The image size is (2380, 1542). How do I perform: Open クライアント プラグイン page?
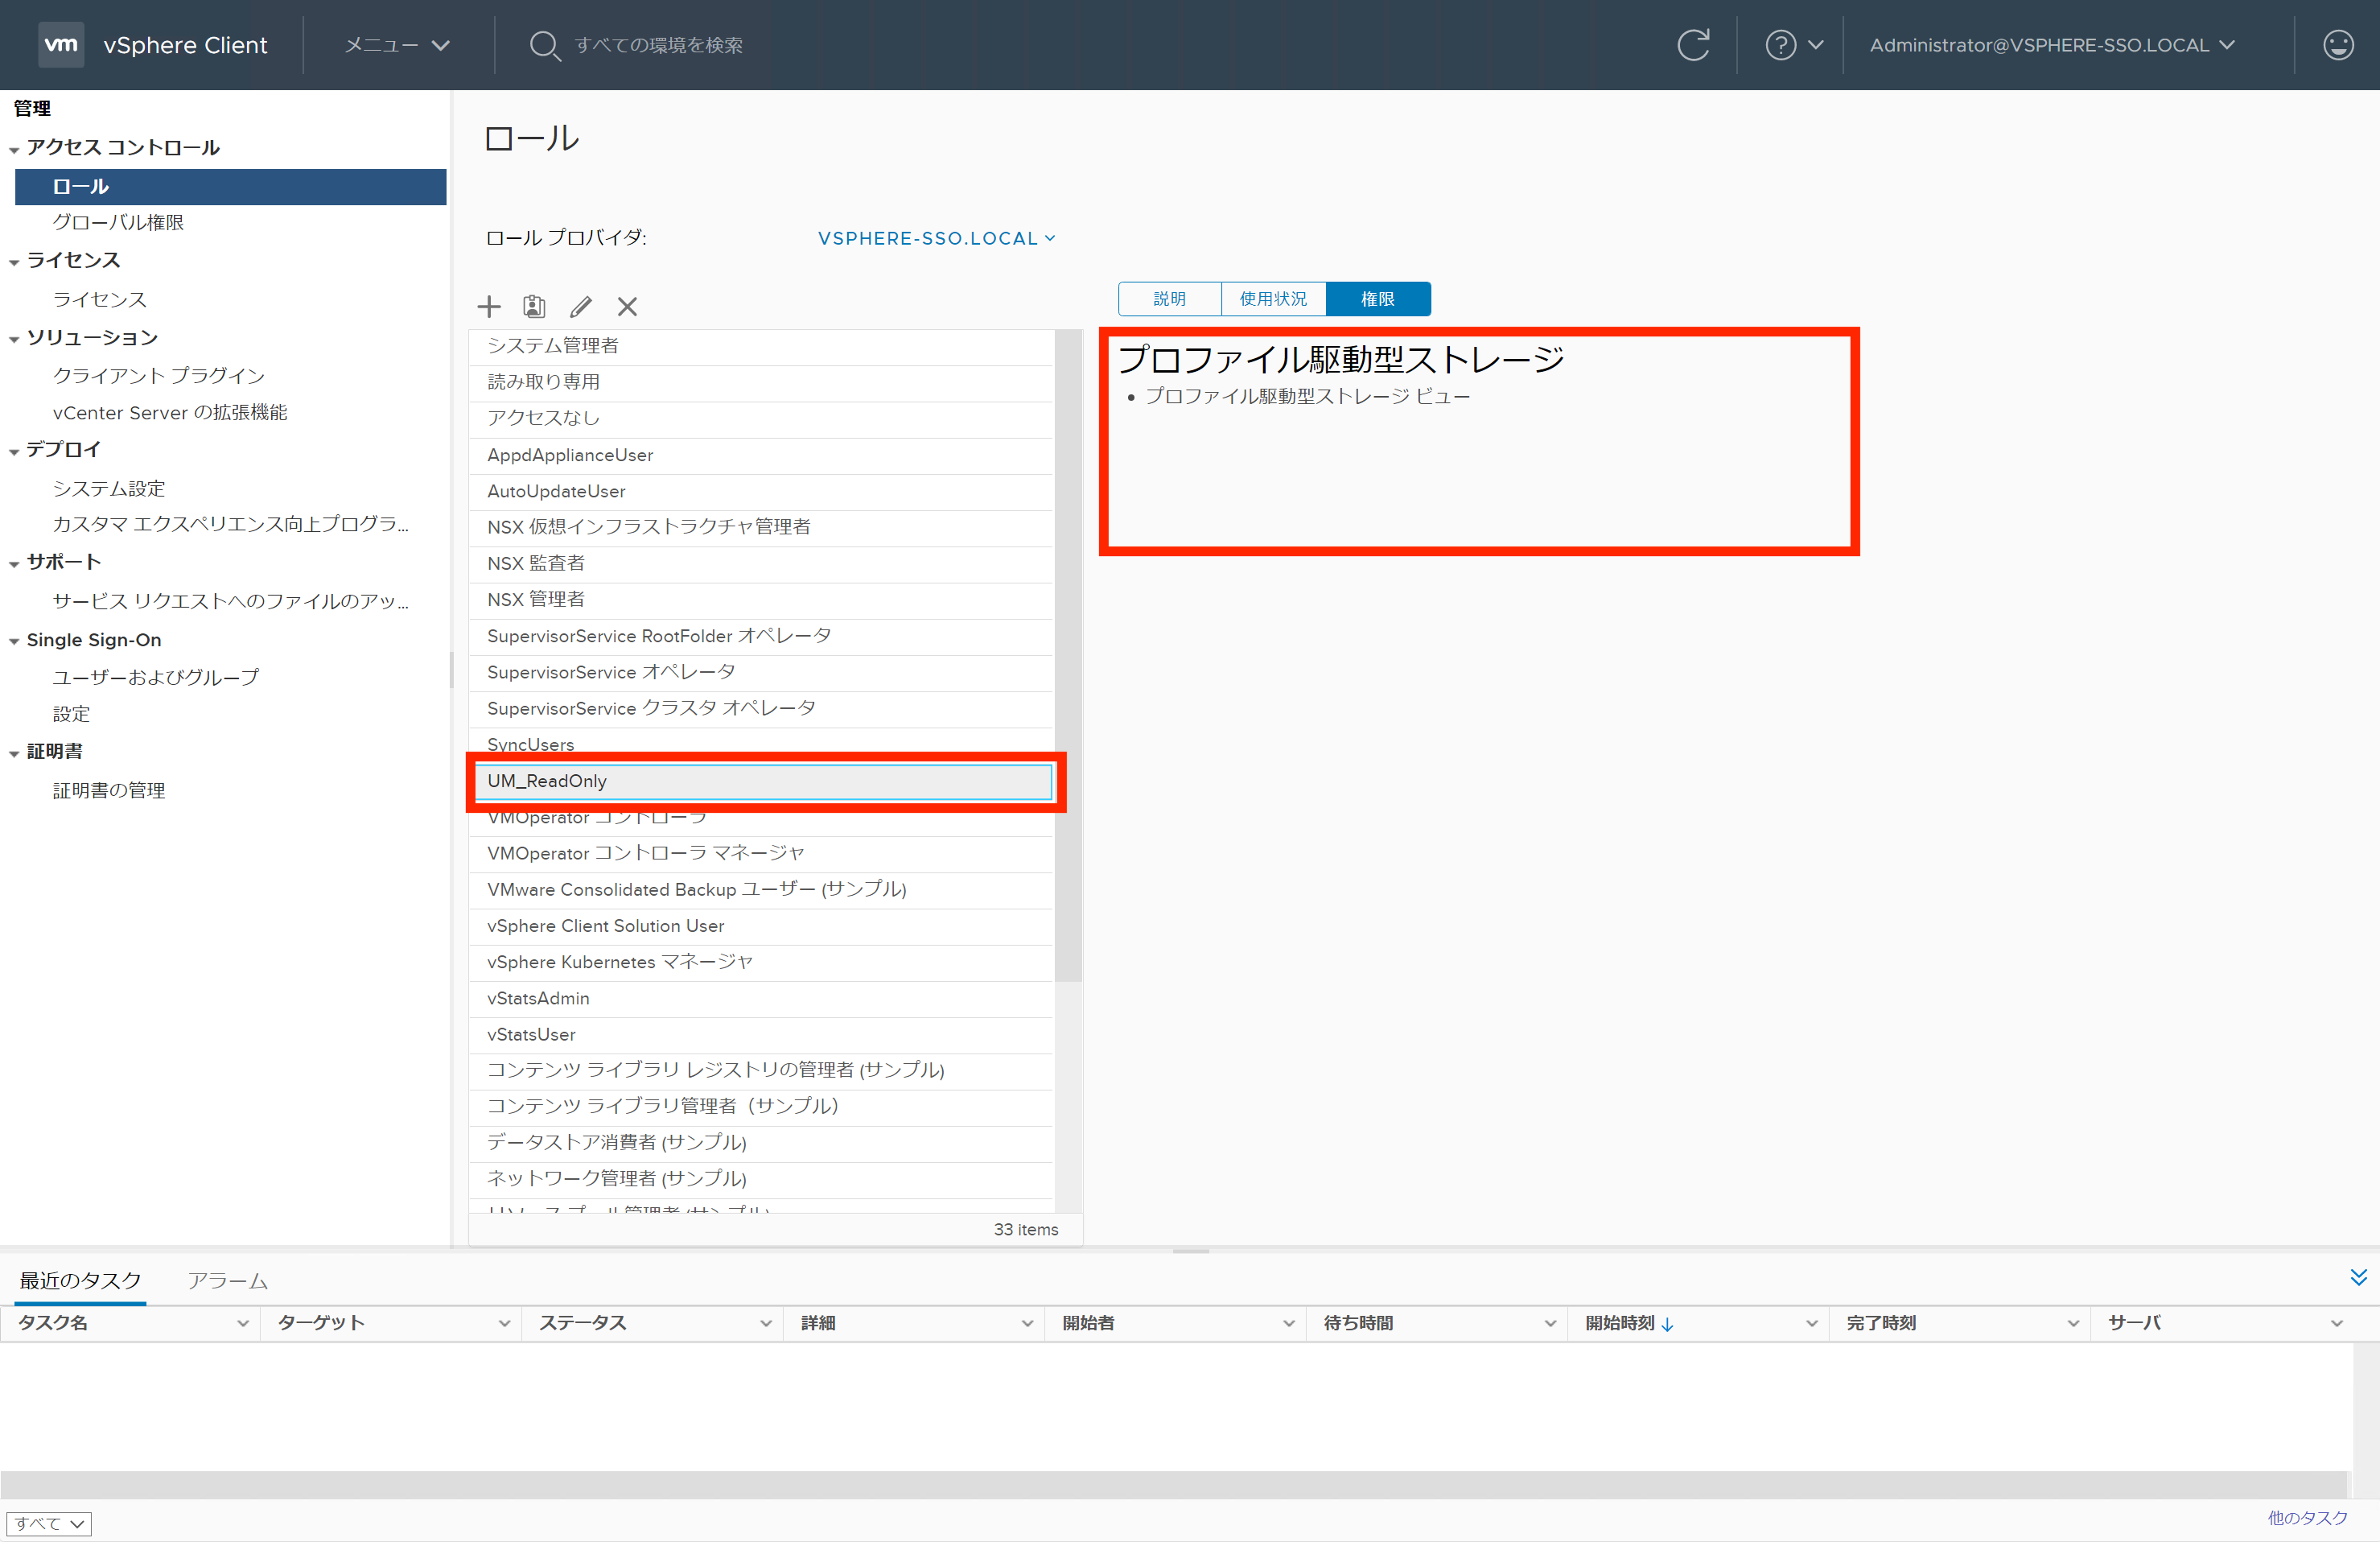point(159,375)
